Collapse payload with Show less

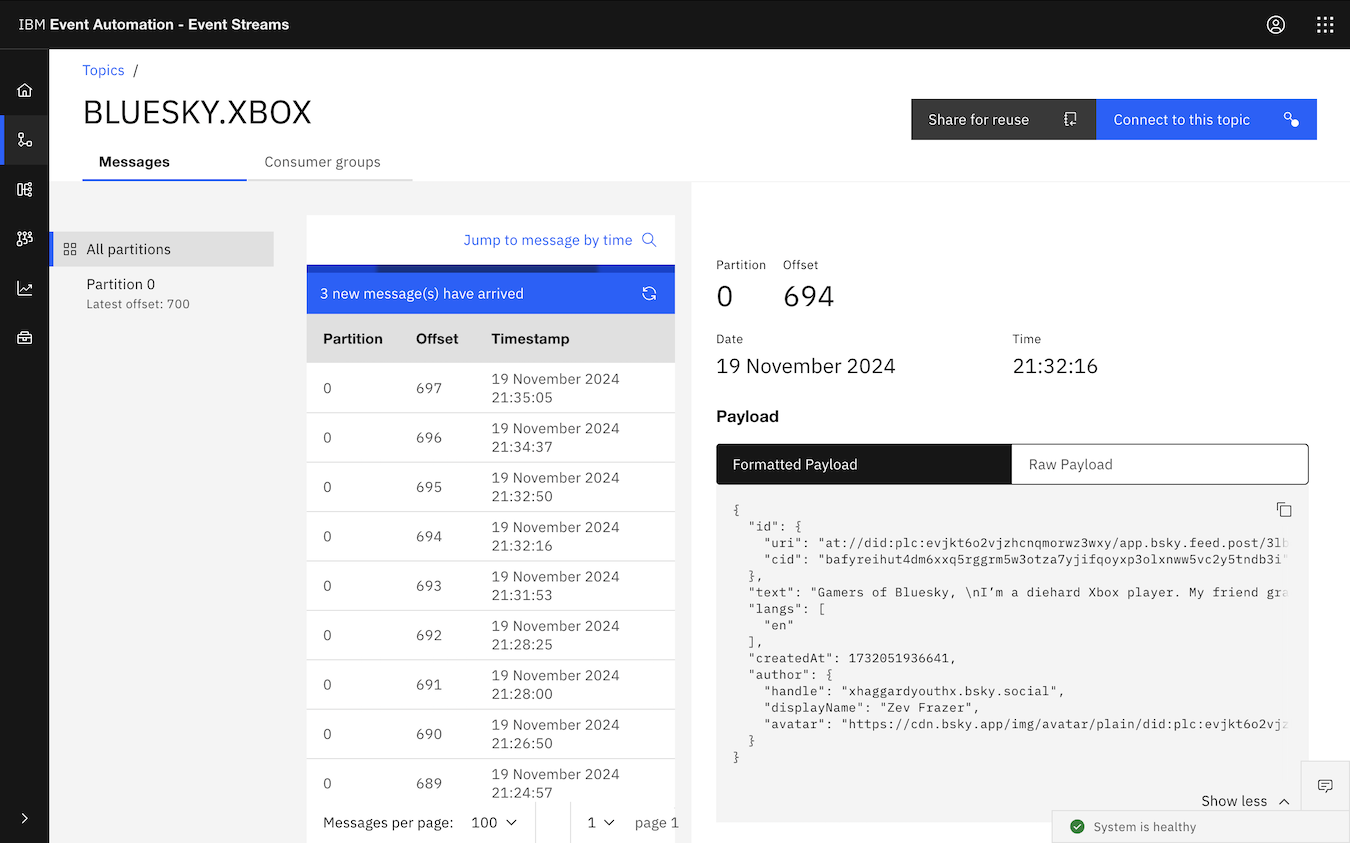(1245, 801)
